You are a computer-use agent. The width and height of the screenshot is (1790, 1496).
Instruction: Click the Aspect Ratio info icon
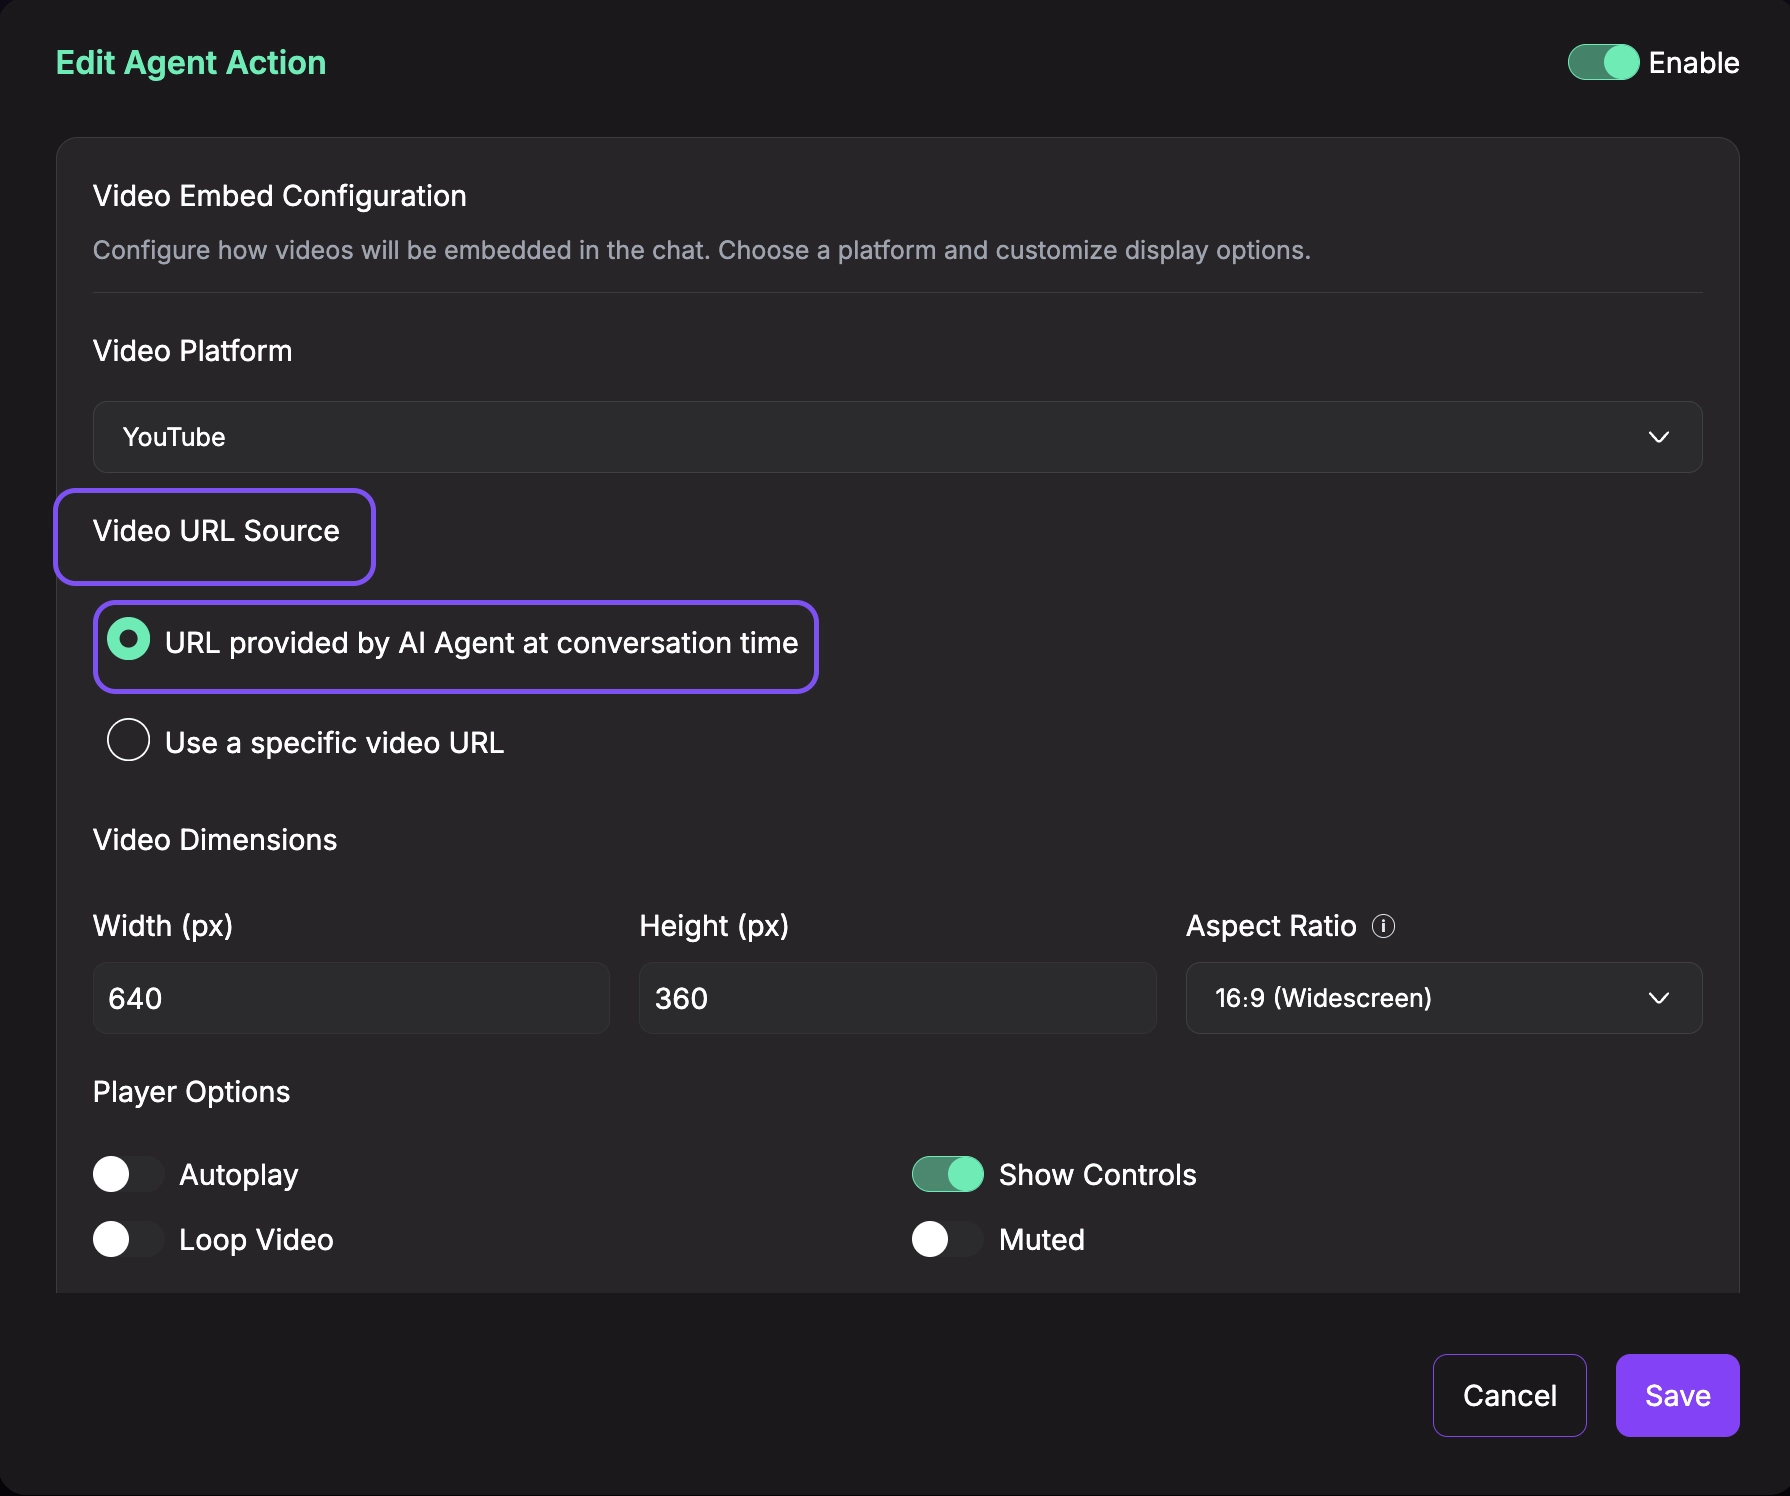(x=1385, y=926)
